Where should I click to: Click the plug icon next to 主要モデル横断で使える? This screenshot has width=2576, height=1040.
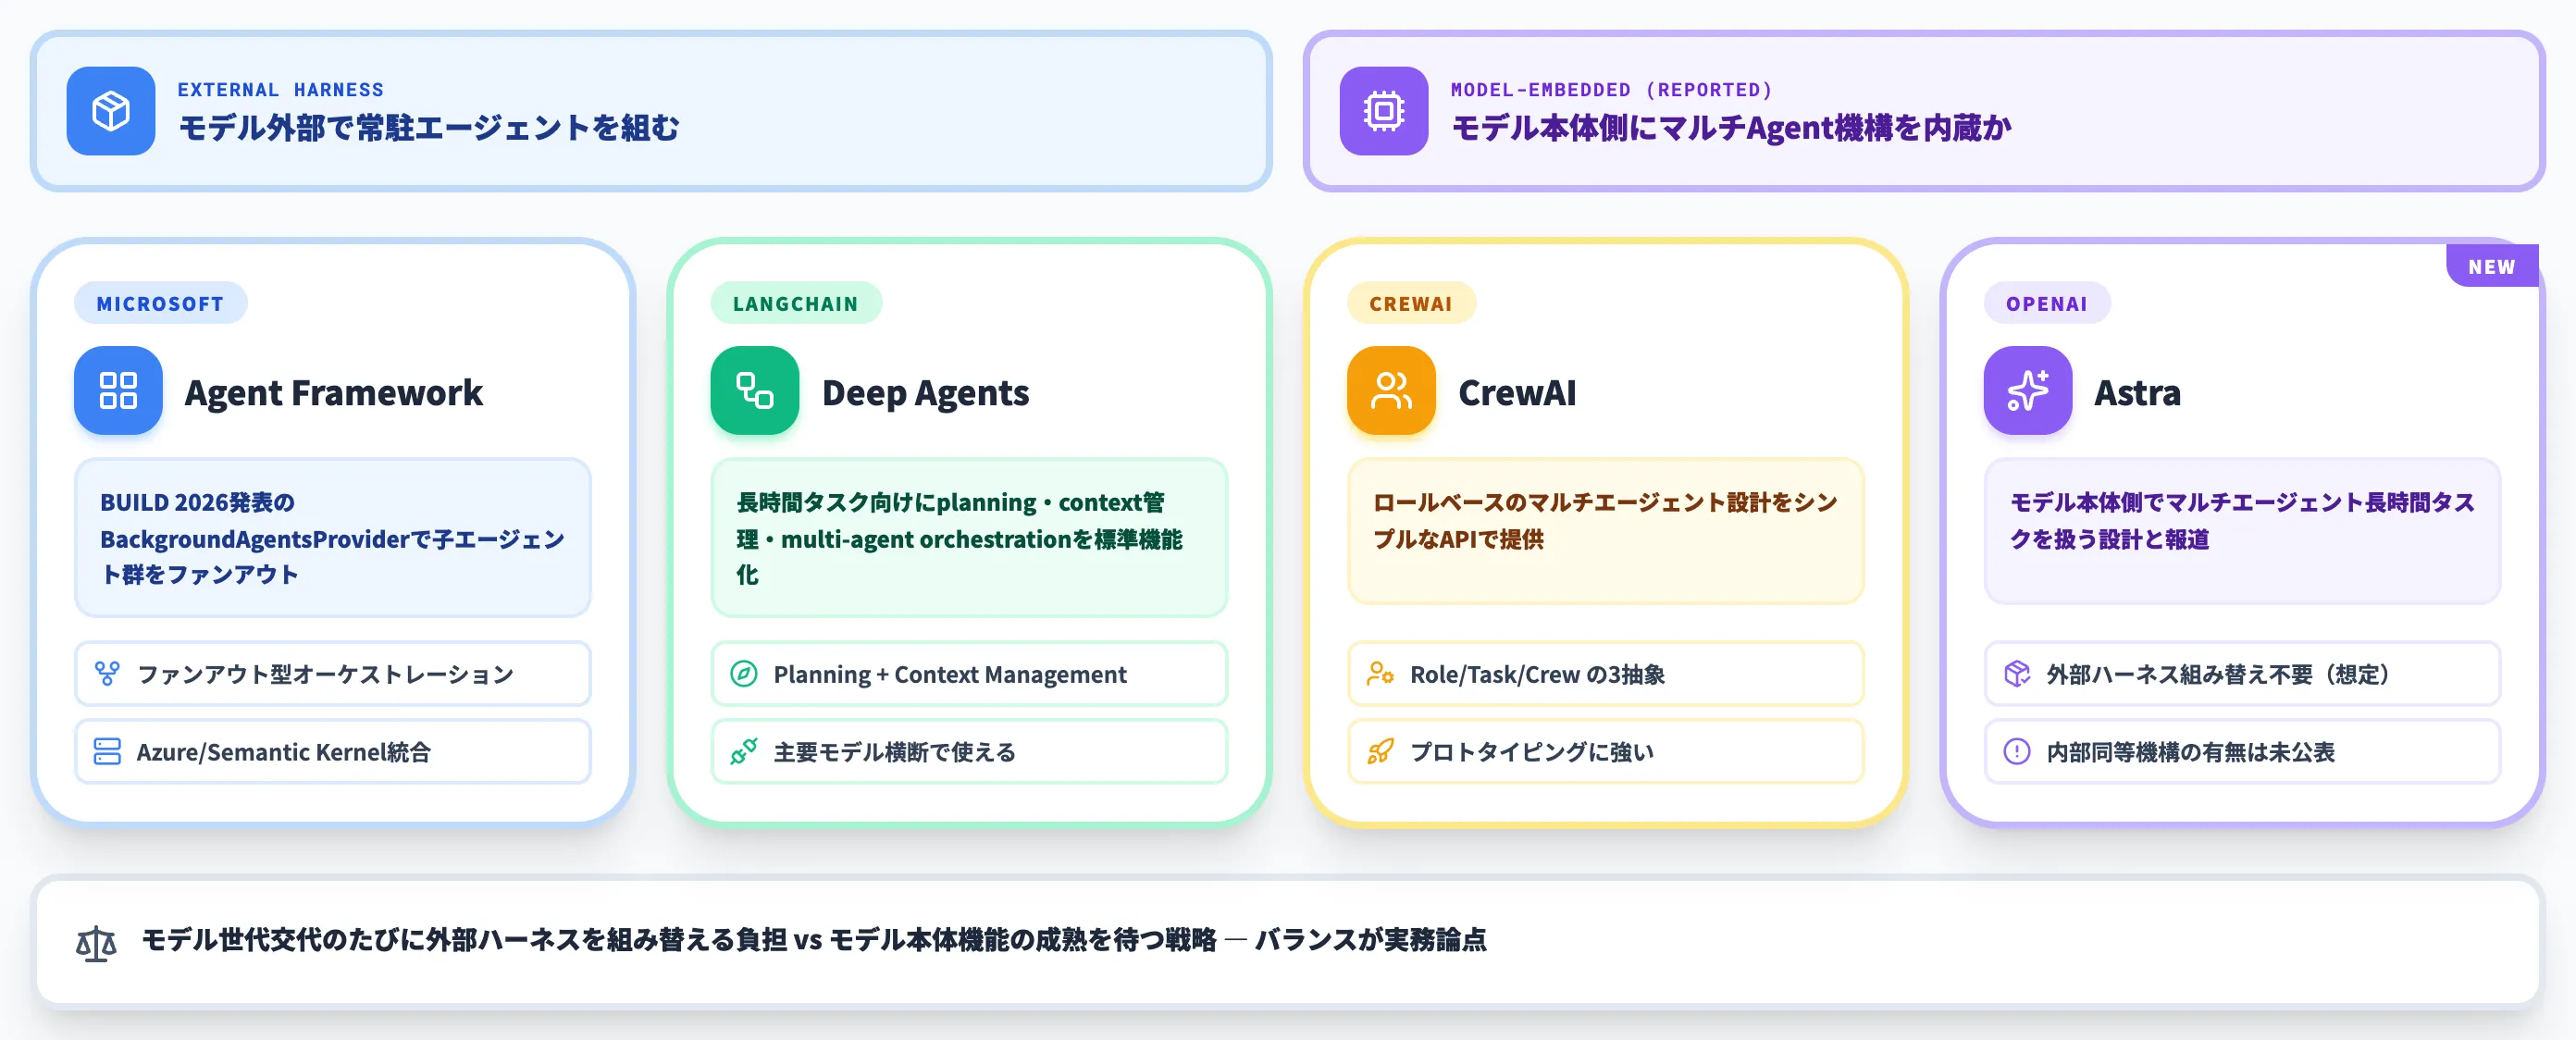click(744, 752)
